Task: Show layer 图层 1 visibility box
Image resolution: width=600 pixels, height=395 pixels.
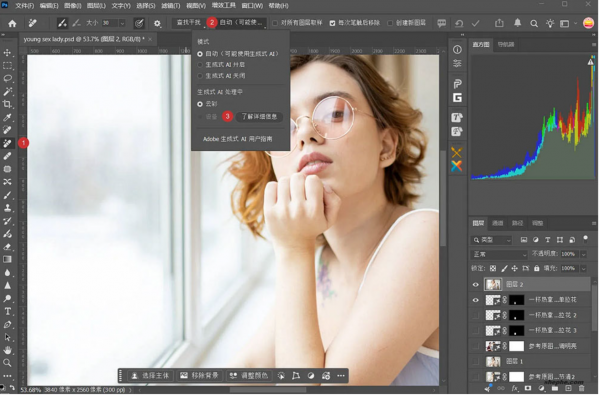Action: 476,361
